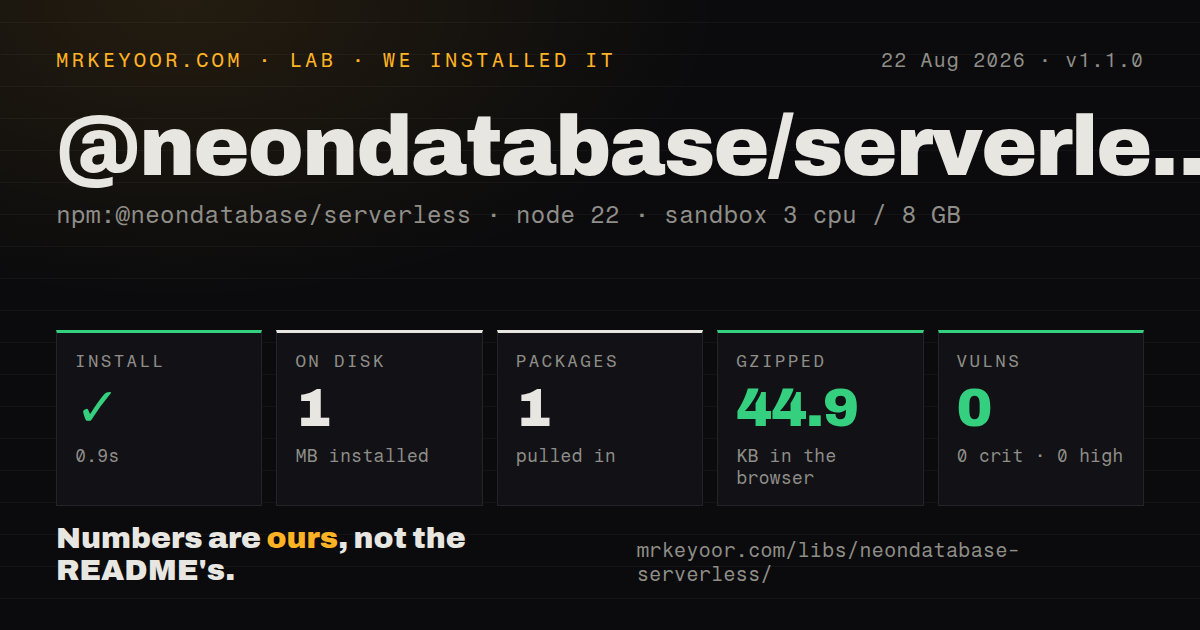Click the date and version text '22 Aug 2026 · v1.1.0'

pos(1011,60)
